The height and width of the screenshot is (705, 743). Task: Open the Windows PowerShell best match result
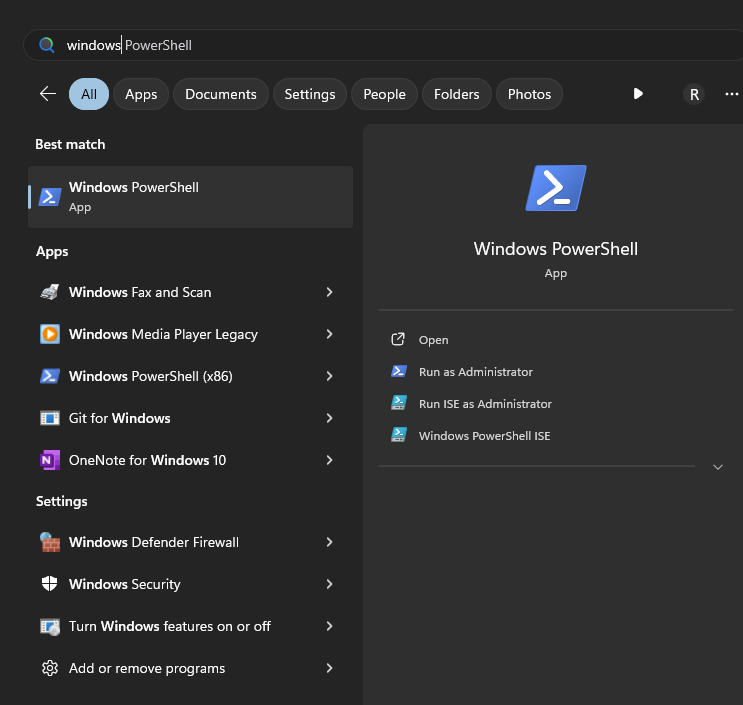pyautogui.click(x=190, y=197)
